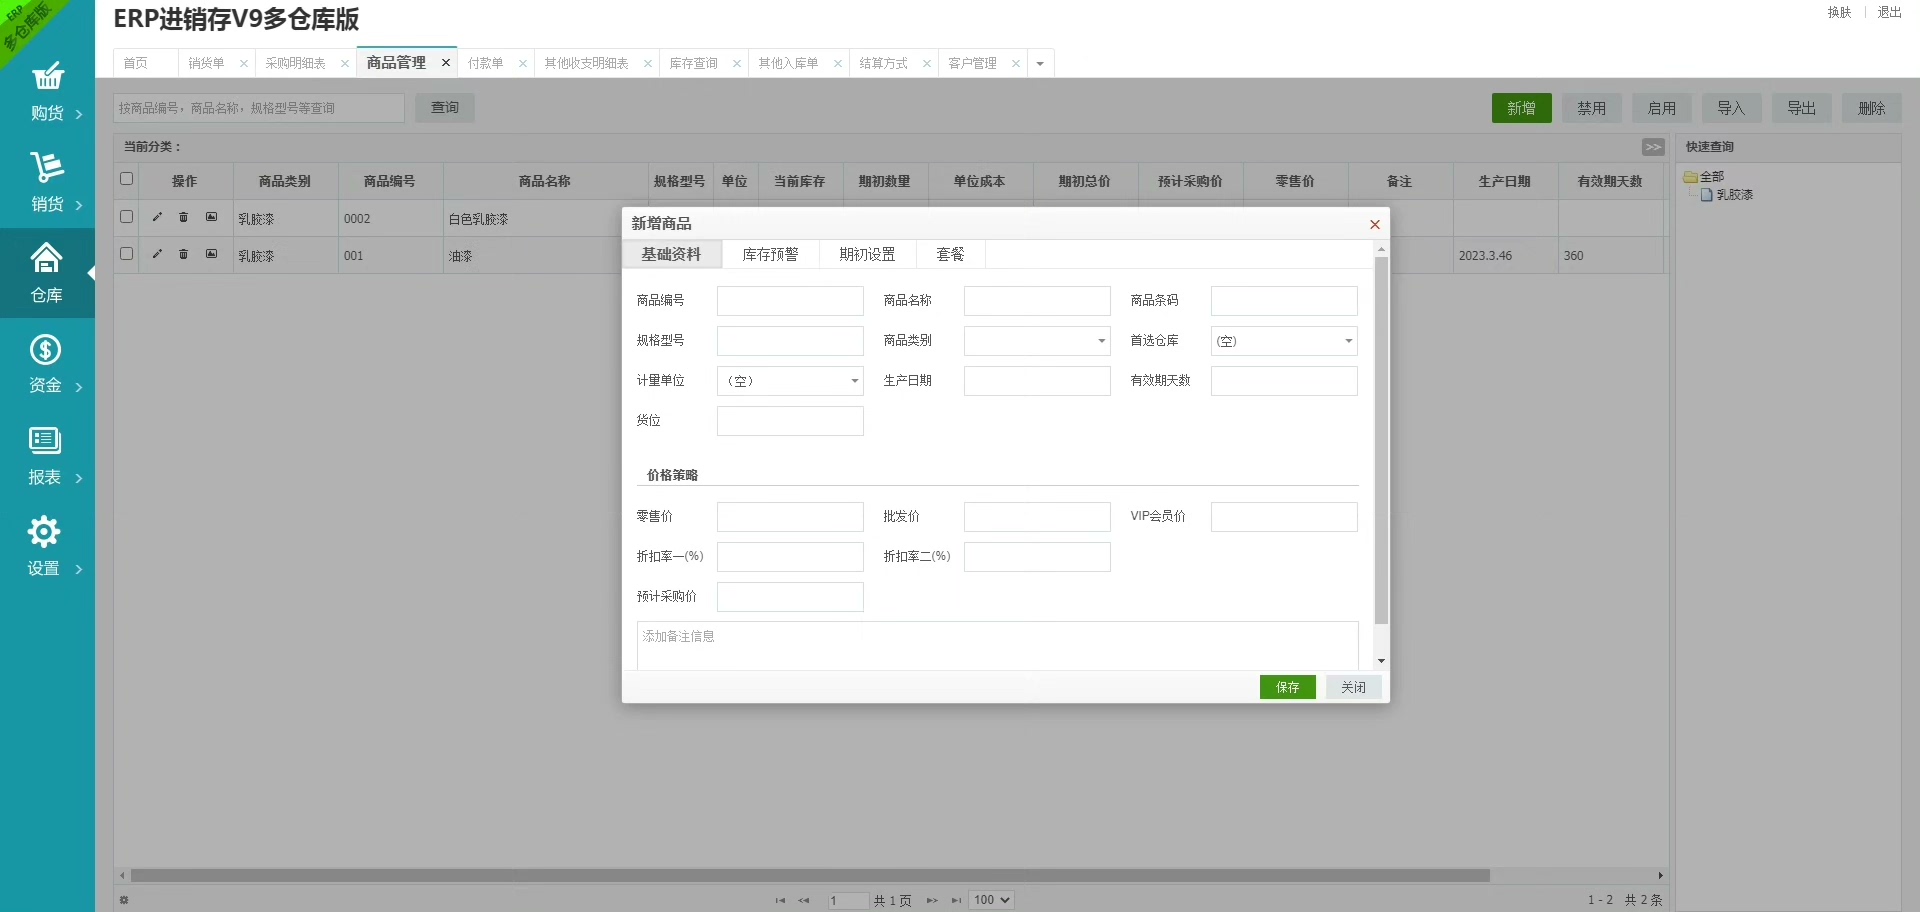1920x912 pixels.
Task: Open the 报表 reports sidebar icon
Action: (46, 442)
